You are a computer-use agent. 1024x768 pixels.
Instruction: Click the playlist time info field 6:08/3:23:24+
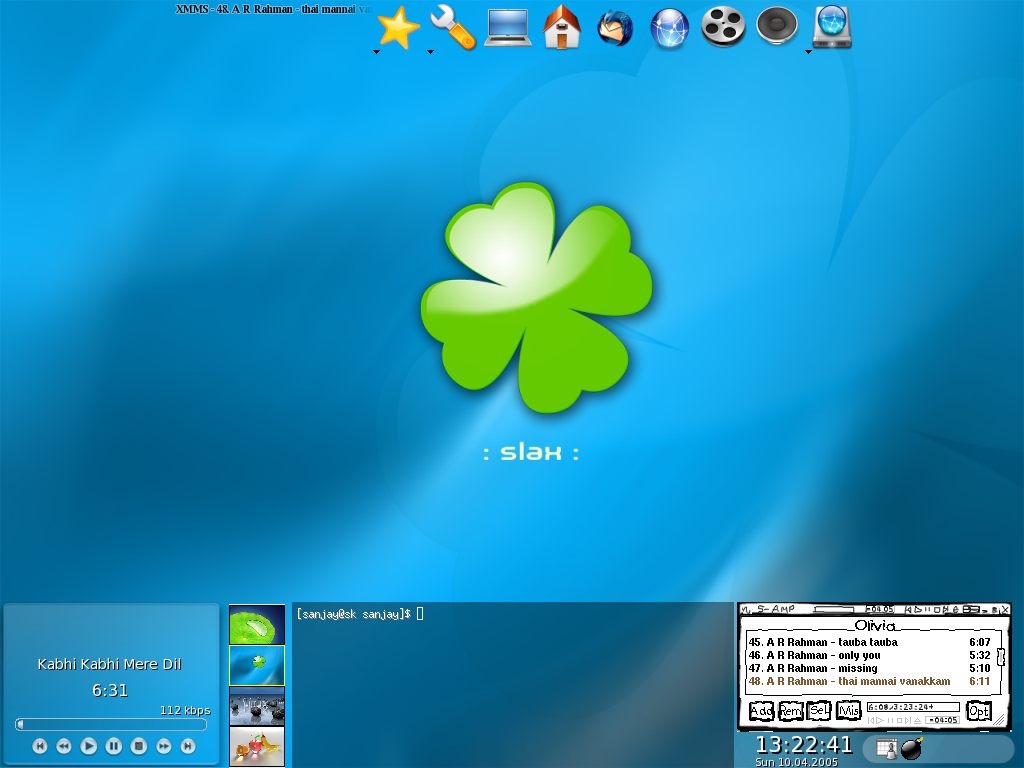[913, 707]
